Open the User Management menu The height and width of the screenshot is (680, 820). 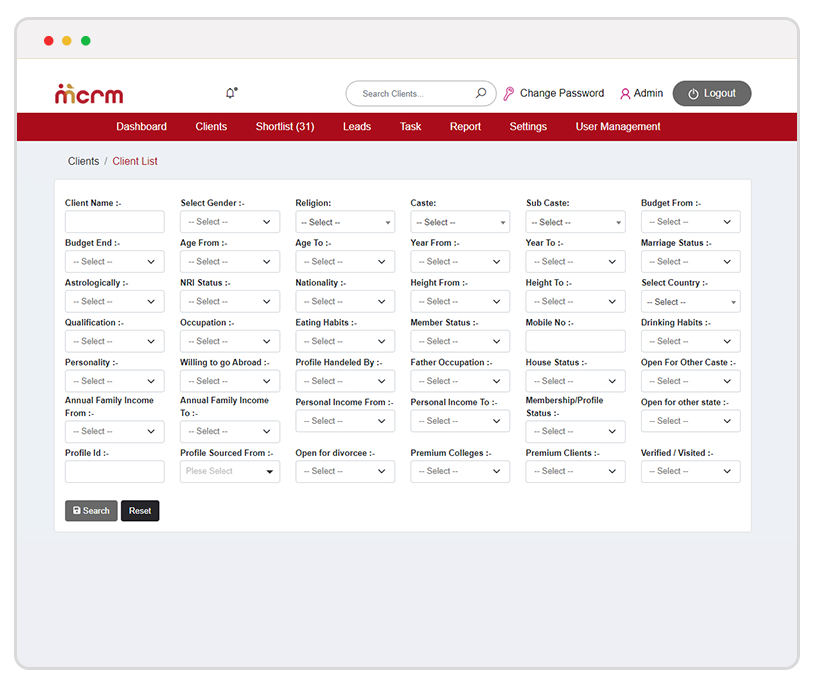(618, 127)
